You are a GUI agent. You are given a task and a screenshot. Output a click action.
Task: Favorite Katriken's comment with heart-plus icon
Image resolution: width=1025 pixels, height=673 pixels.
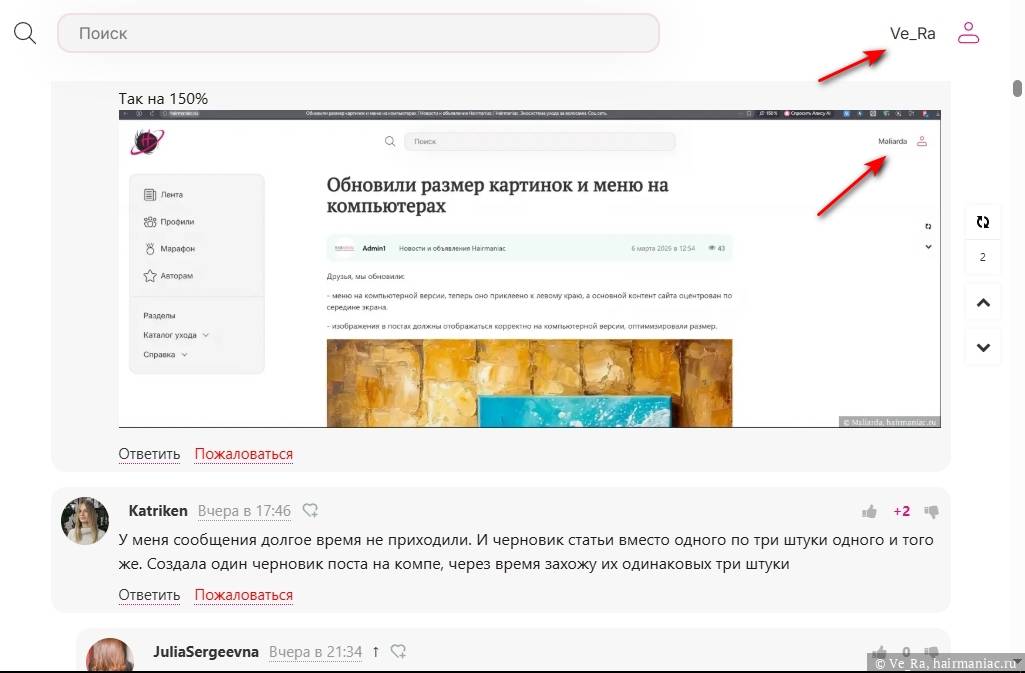pos(311,511)
